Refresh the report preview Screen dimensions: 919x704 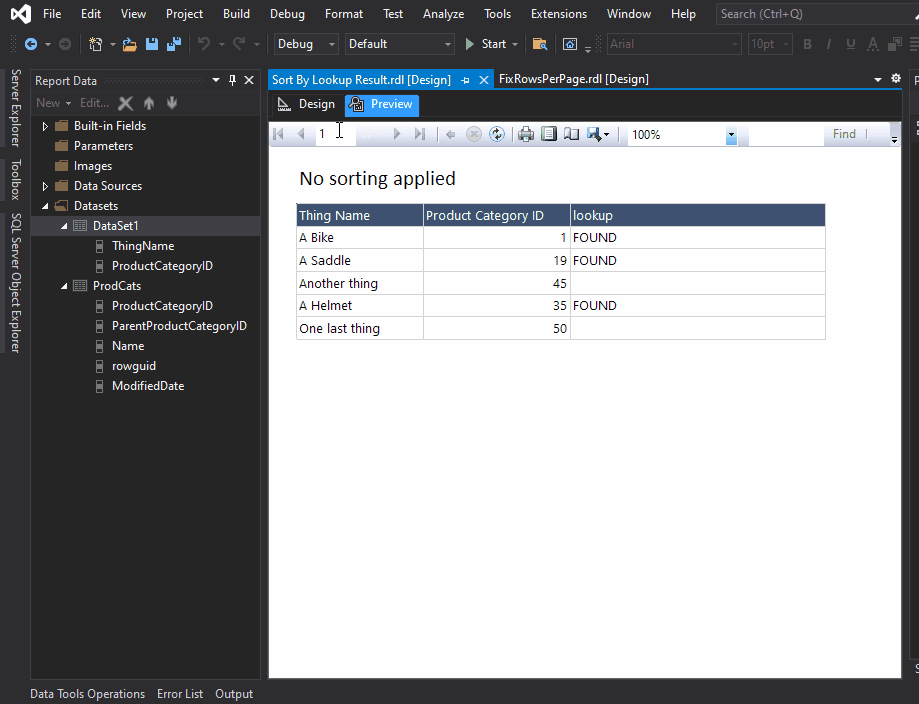(497, 133)
